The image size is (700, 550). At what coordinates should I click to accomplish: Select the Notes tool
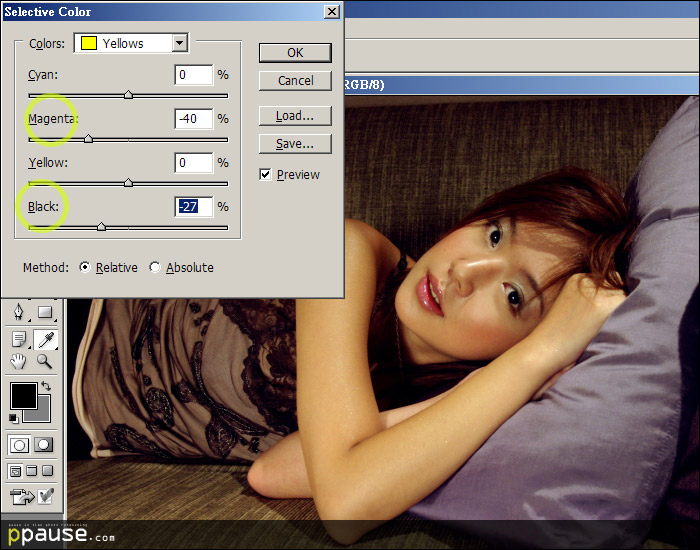pos(19,339)
